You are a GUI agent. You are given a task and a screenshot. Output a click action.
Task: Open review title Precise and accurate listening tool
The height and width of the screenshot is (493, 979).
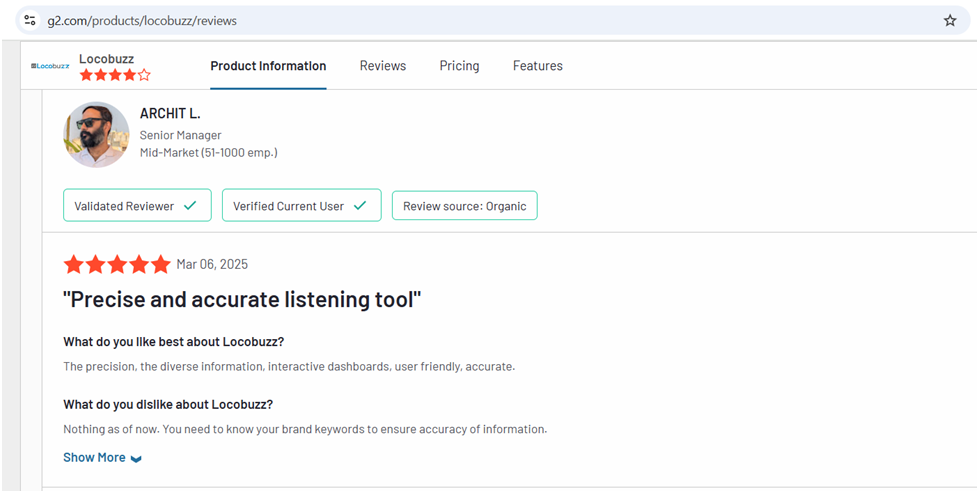(x=242, y=300)
